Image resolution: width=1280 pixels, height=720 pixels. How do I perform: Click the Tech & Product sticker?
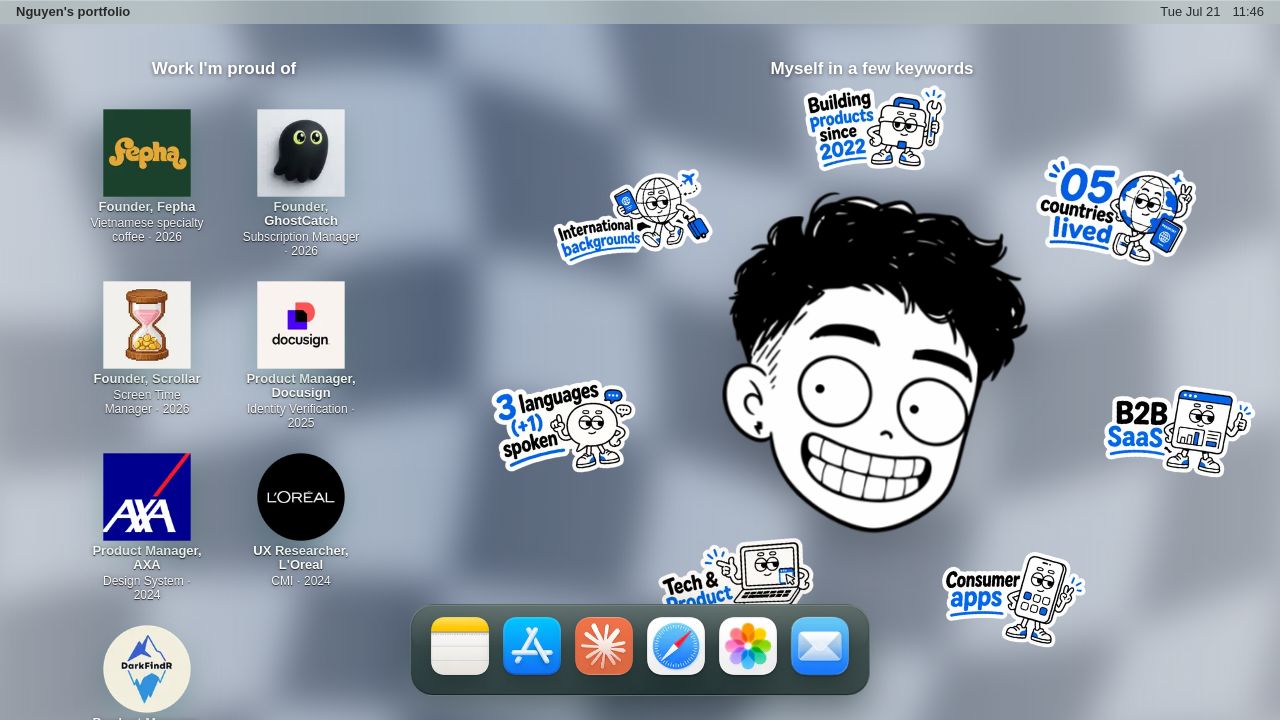(736, 573)
